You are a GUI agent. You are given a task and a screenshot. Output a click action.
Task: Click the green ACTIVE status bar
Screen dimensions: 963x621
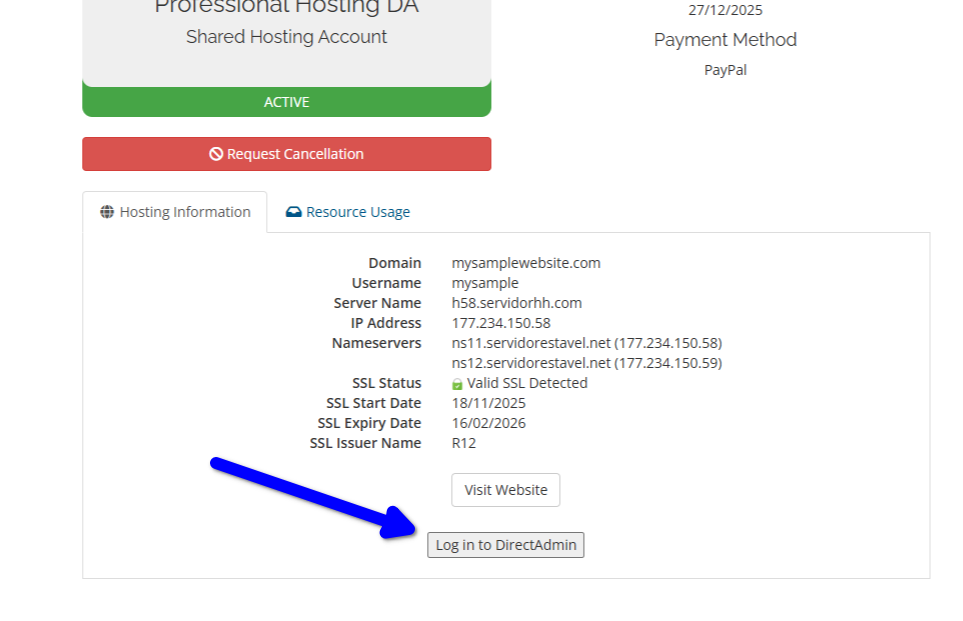(286, 101)
